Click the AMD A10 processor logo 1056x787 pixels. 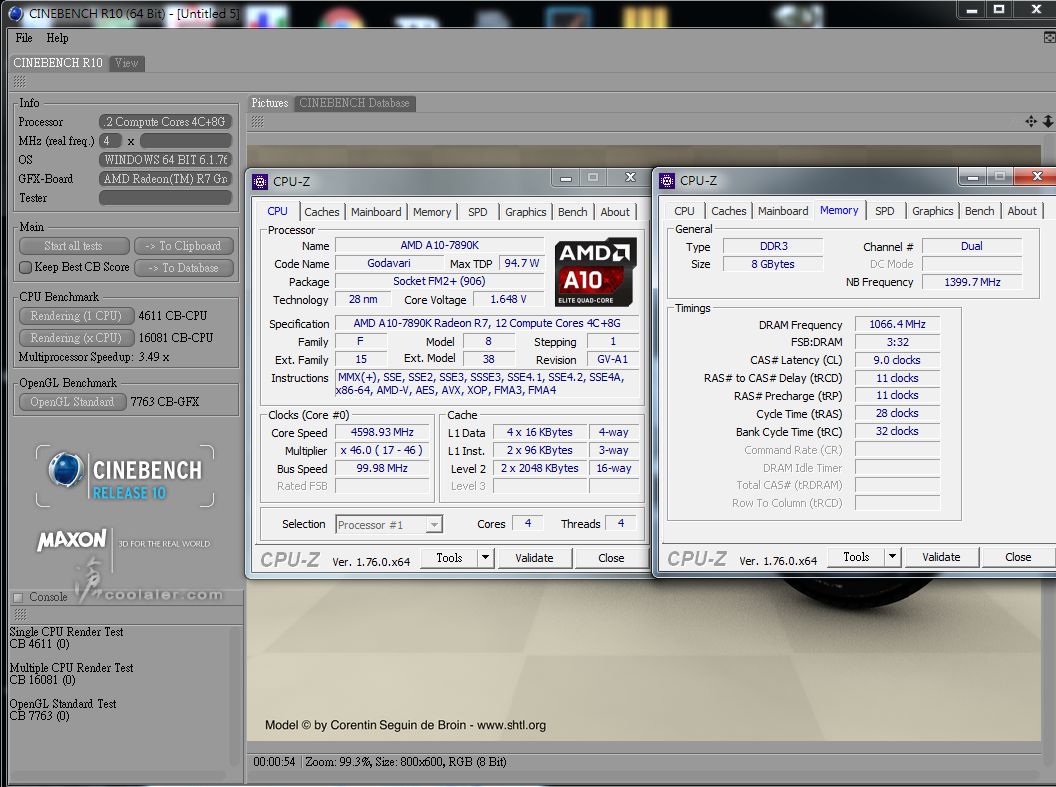point(596,272)
